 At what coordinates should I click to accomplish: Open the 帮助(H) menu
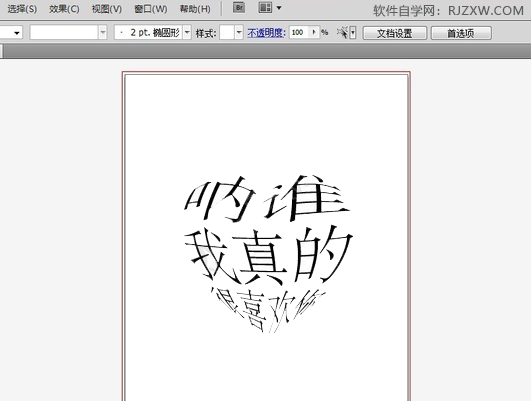[x=195, y=8]
